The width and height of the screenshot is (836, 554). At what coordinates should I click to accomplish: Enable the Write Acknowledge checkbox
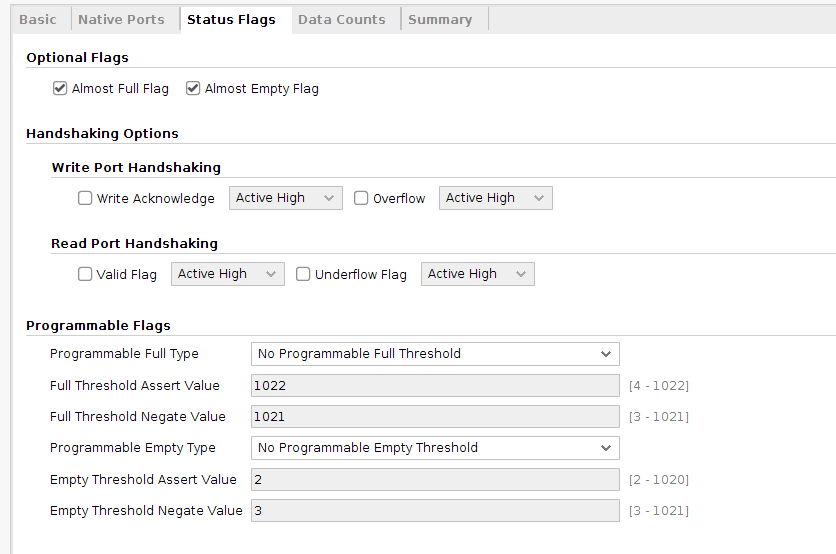coord(85,198)
